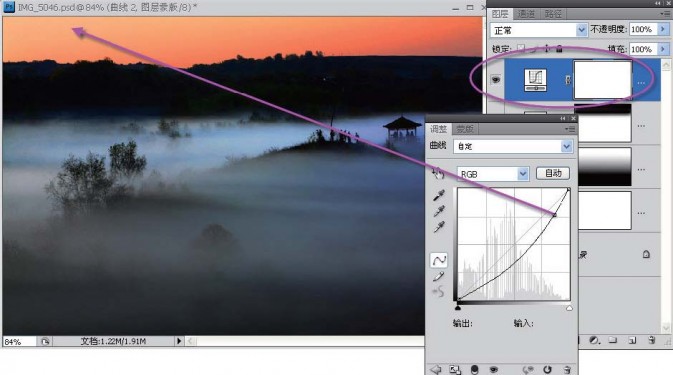Viewport: 673px width, 375px height.
Task: Pick the gray point eyedropper in Curves
Action: pos(439,211)
